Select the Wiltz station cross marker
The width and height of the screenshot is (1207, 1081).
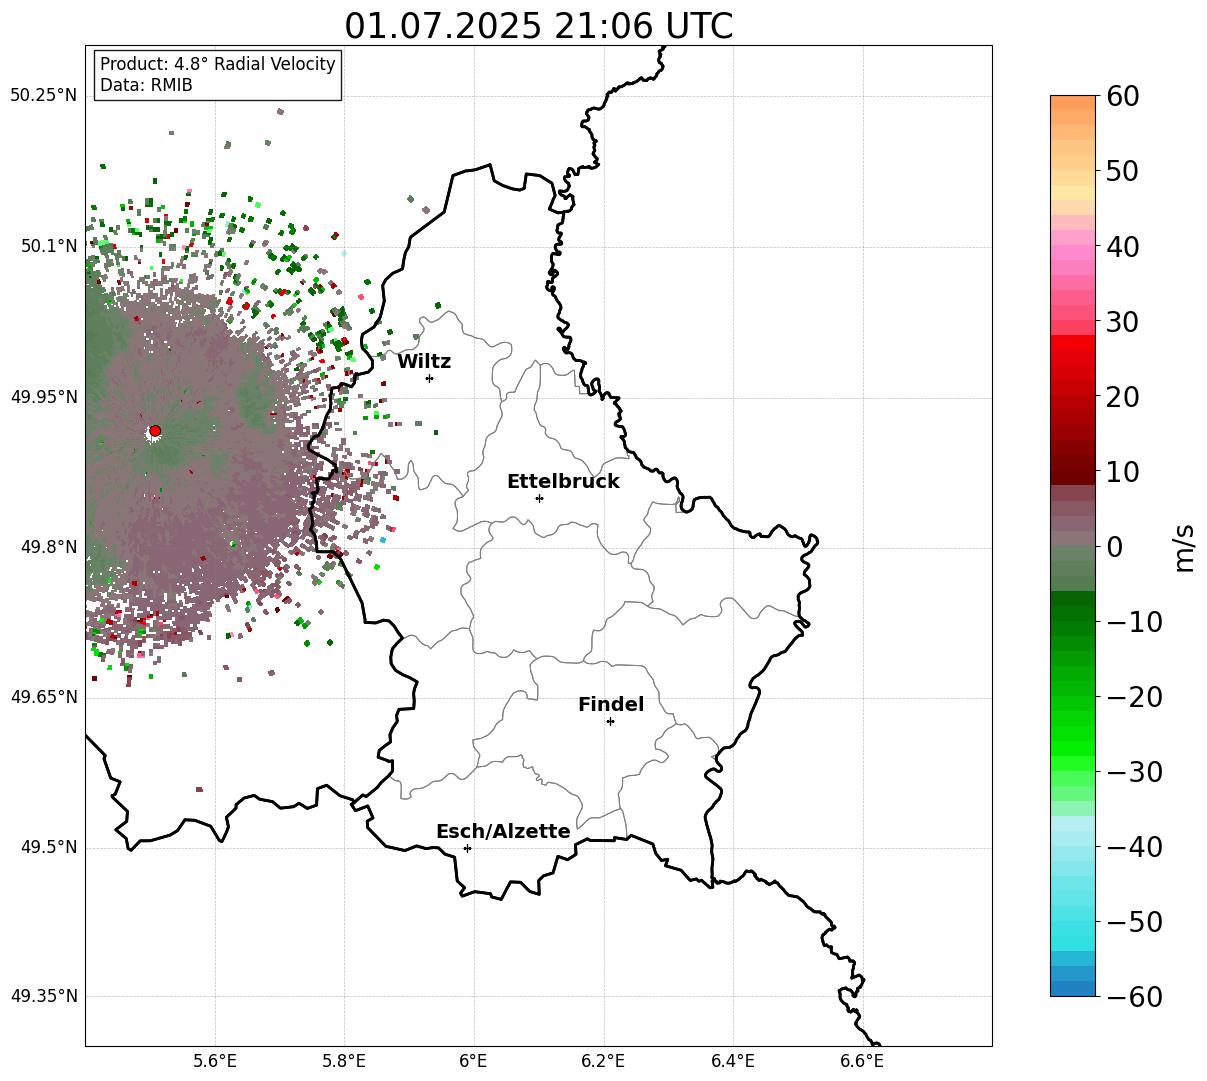(x=430, y=378)
